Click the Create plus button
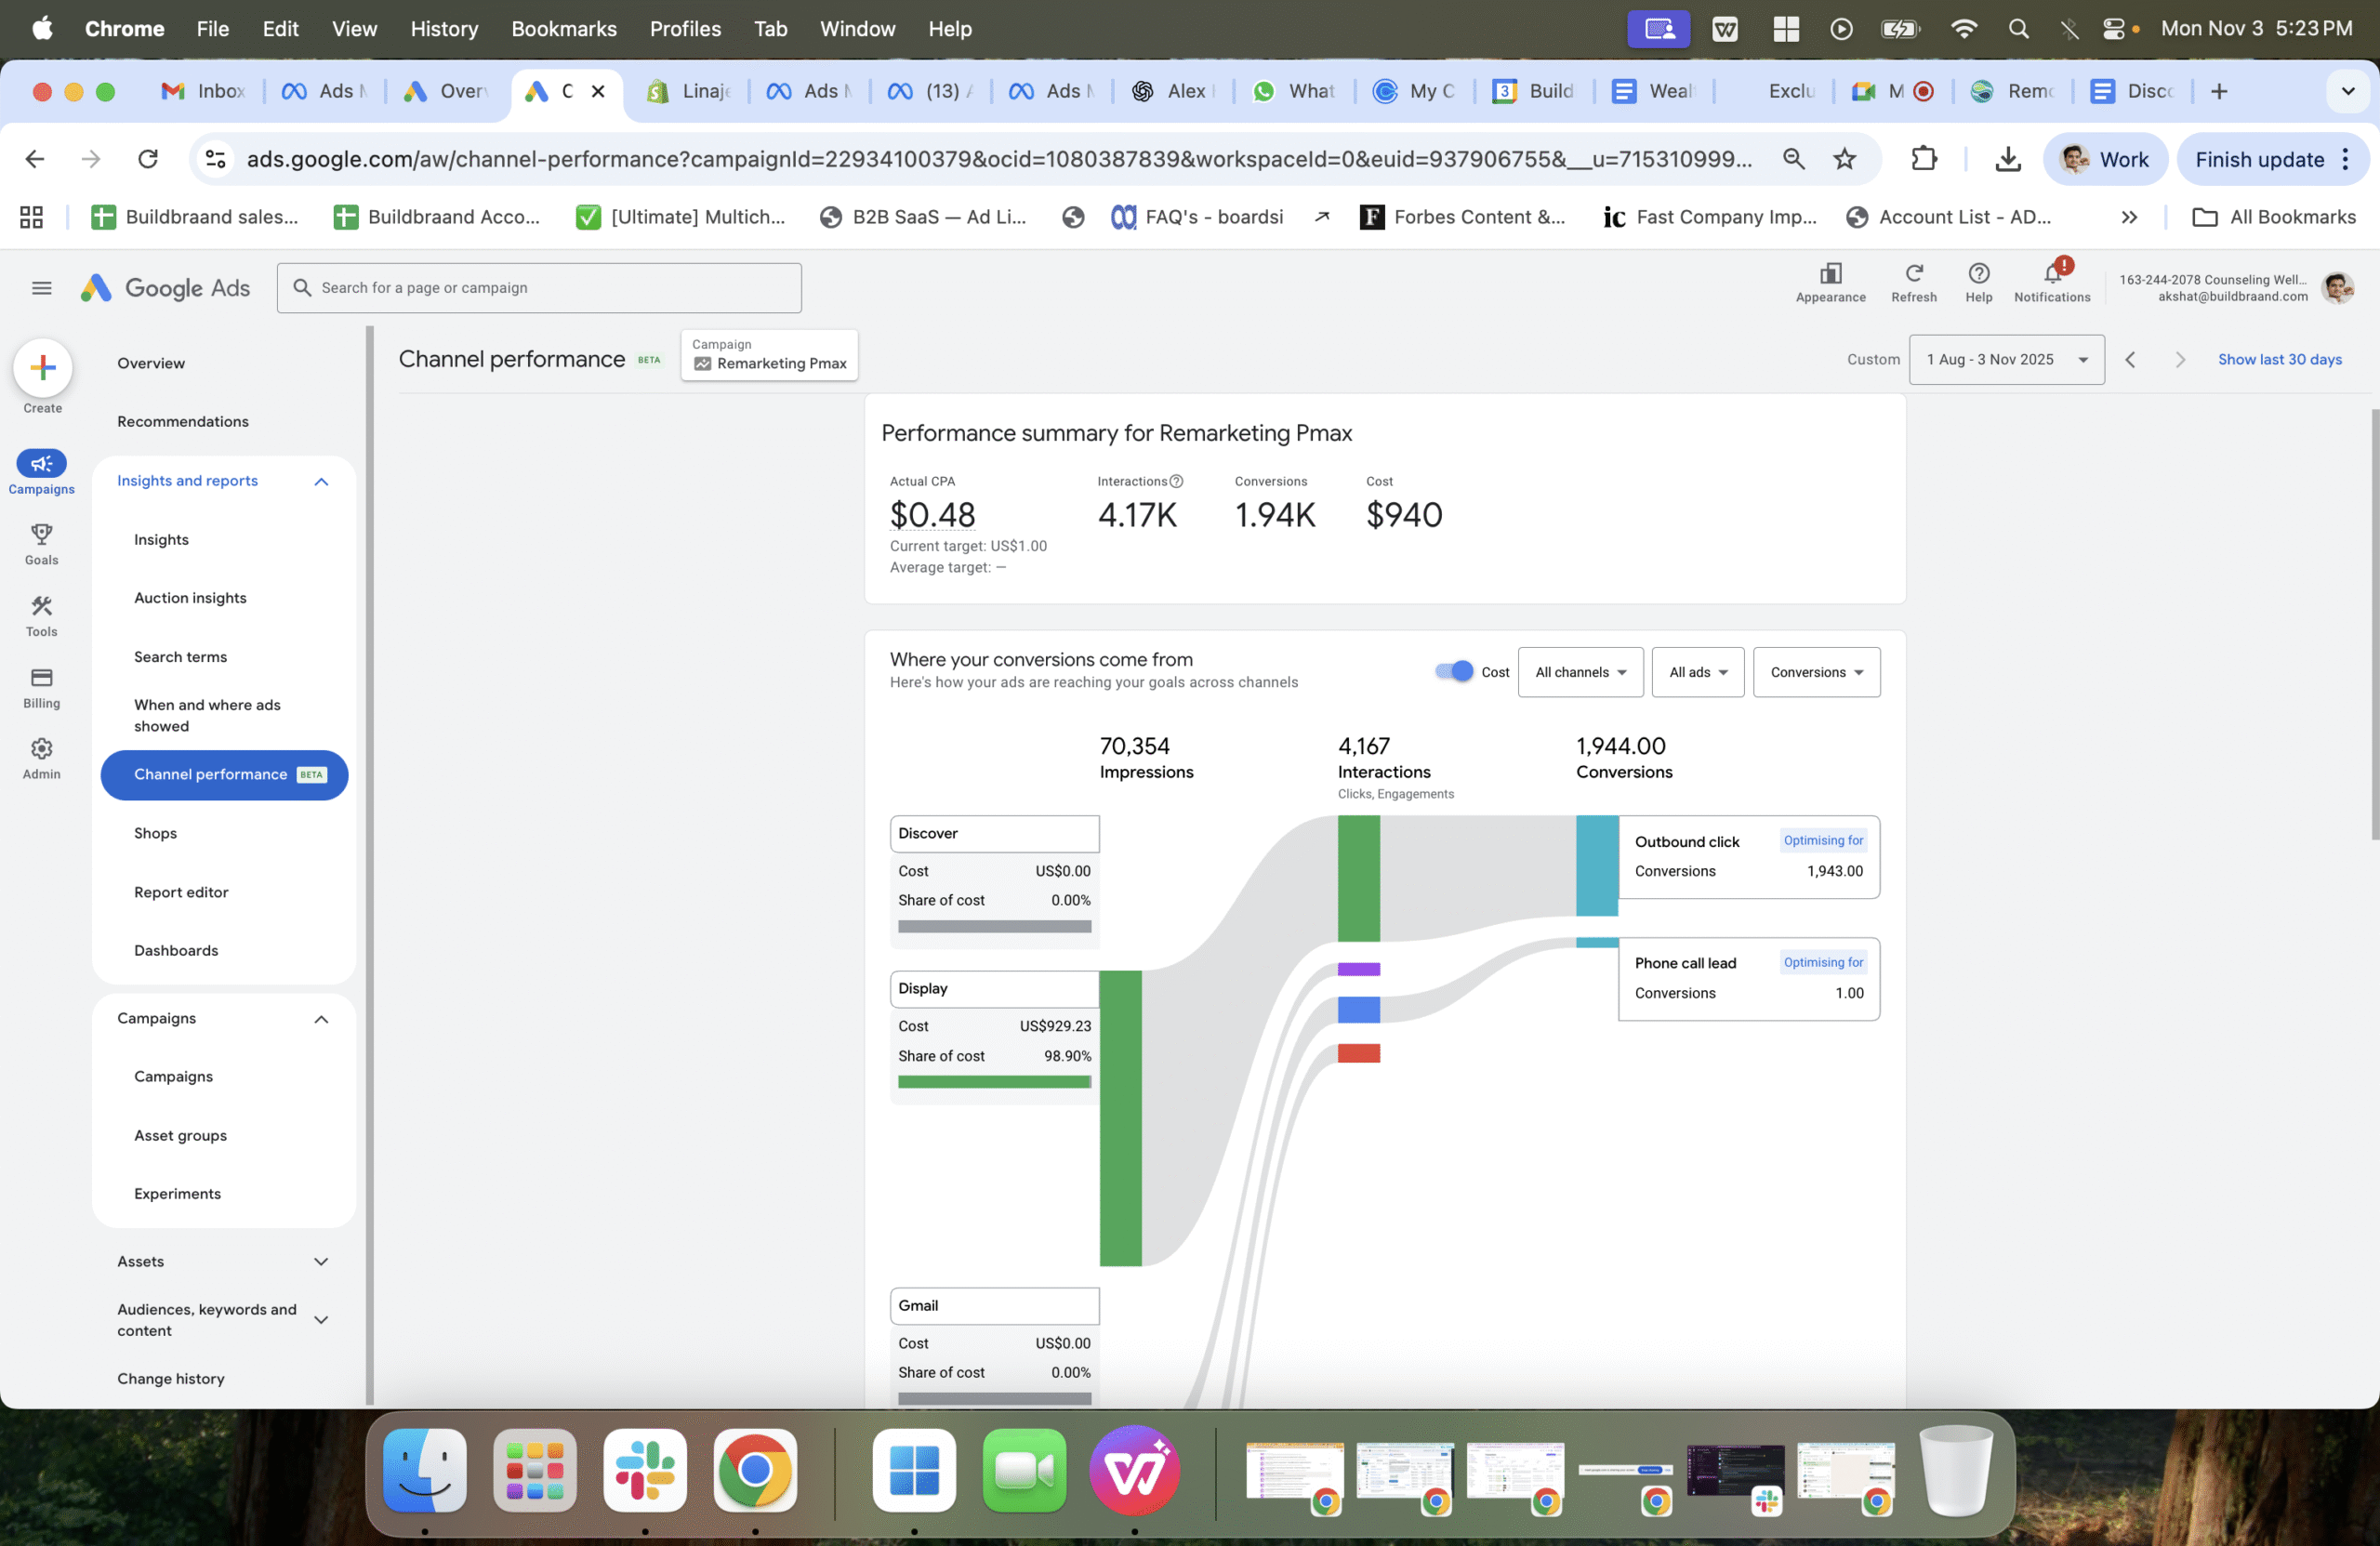The width and height of the screenshot is (2380, 1546). click(42, 368)
